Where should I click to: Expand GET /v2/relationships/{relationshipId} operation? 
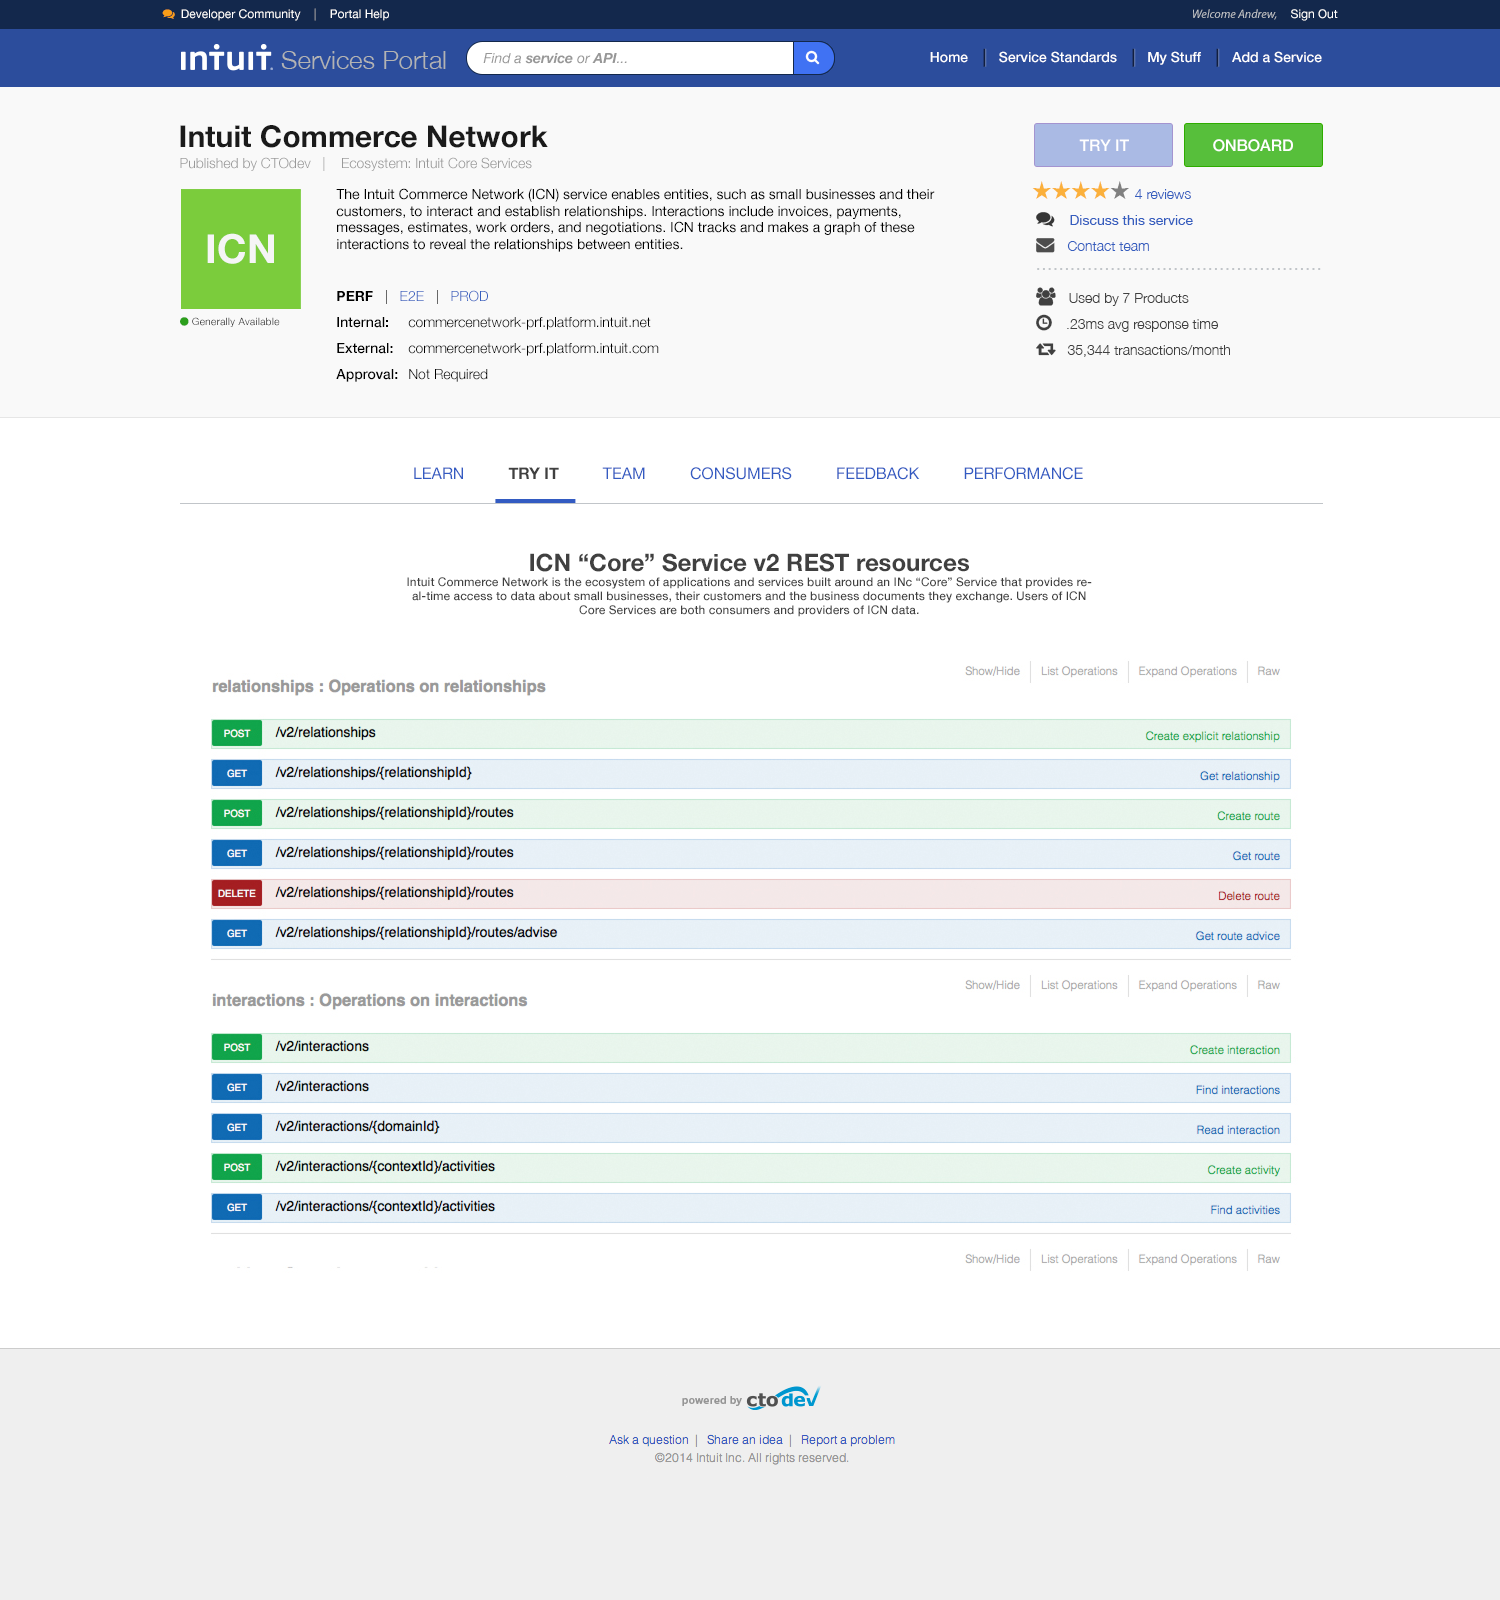pos(751,773)
